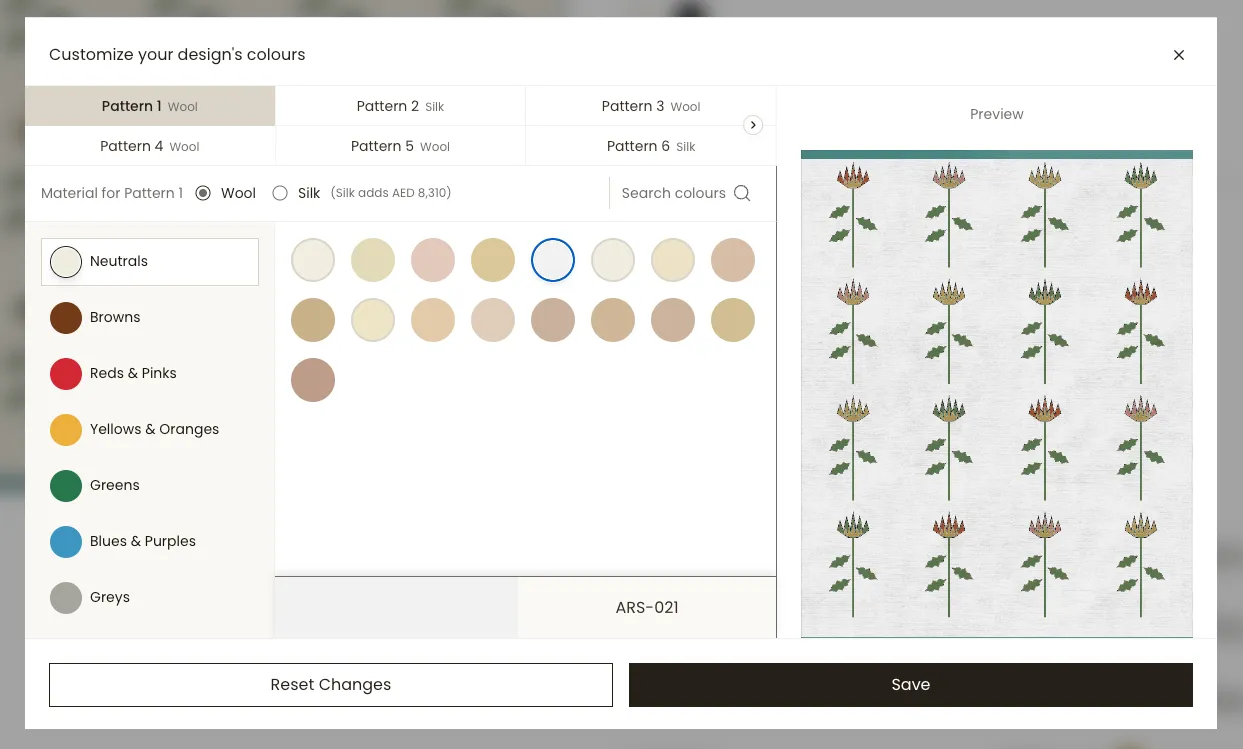Switch to Pattern 4 Wool tab
This screenshot has height=749, width=1243.
point(150,146)
